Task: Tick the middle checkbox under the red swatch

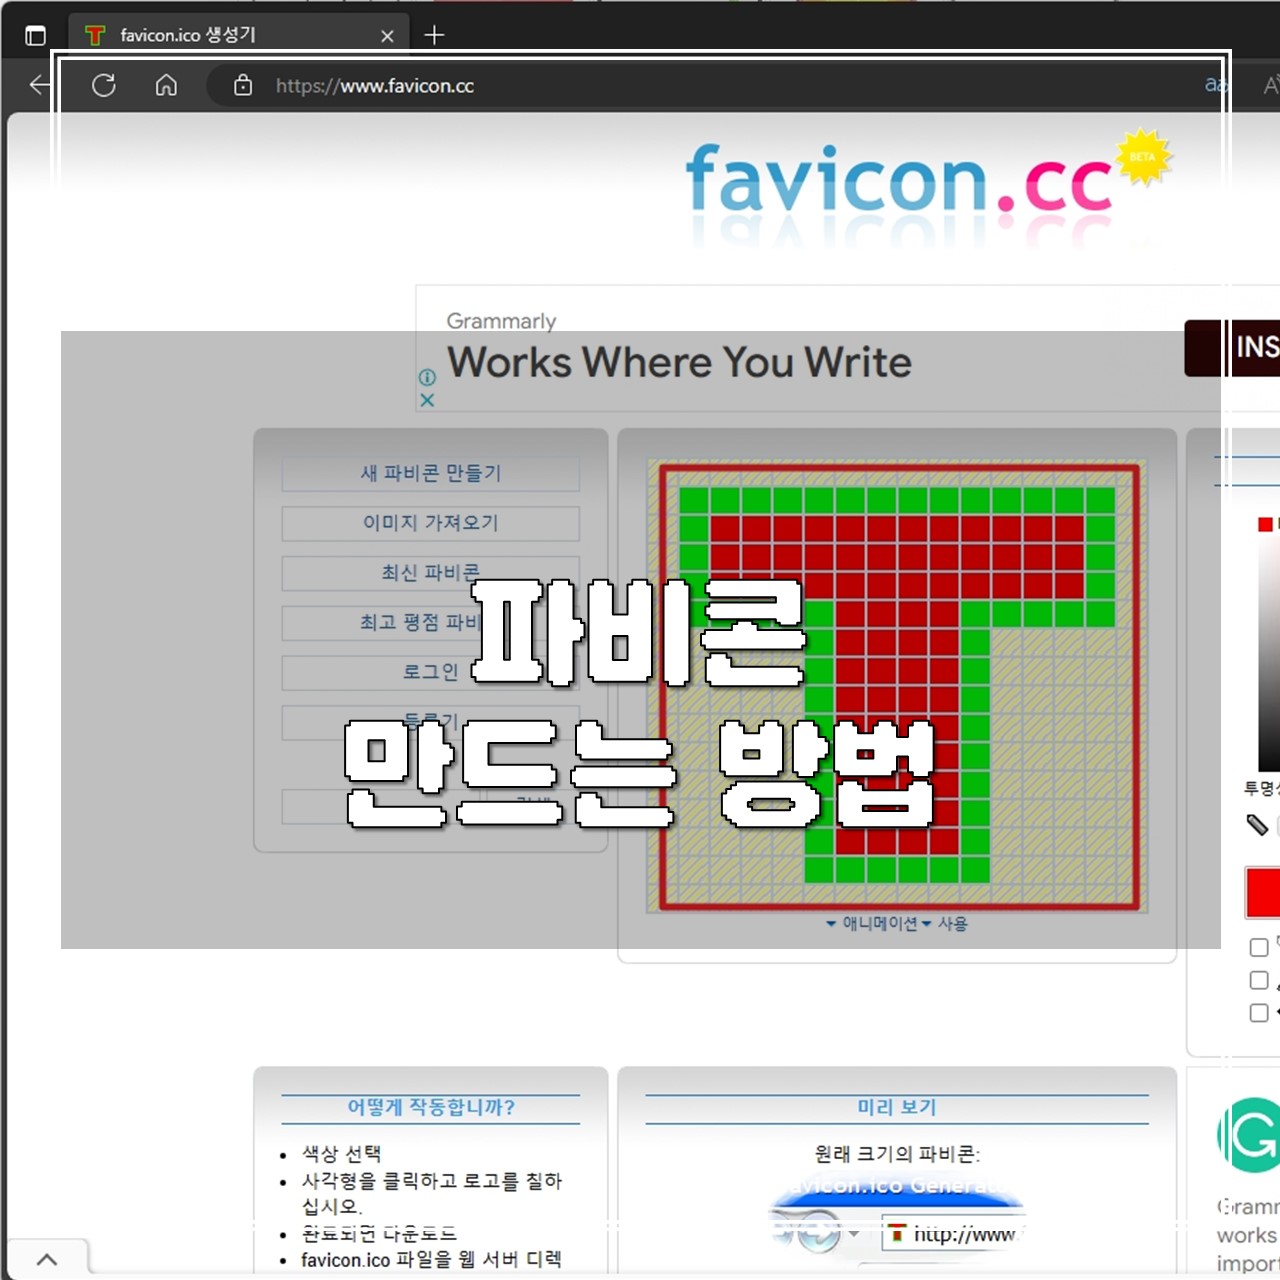Action: (1259, 980)
